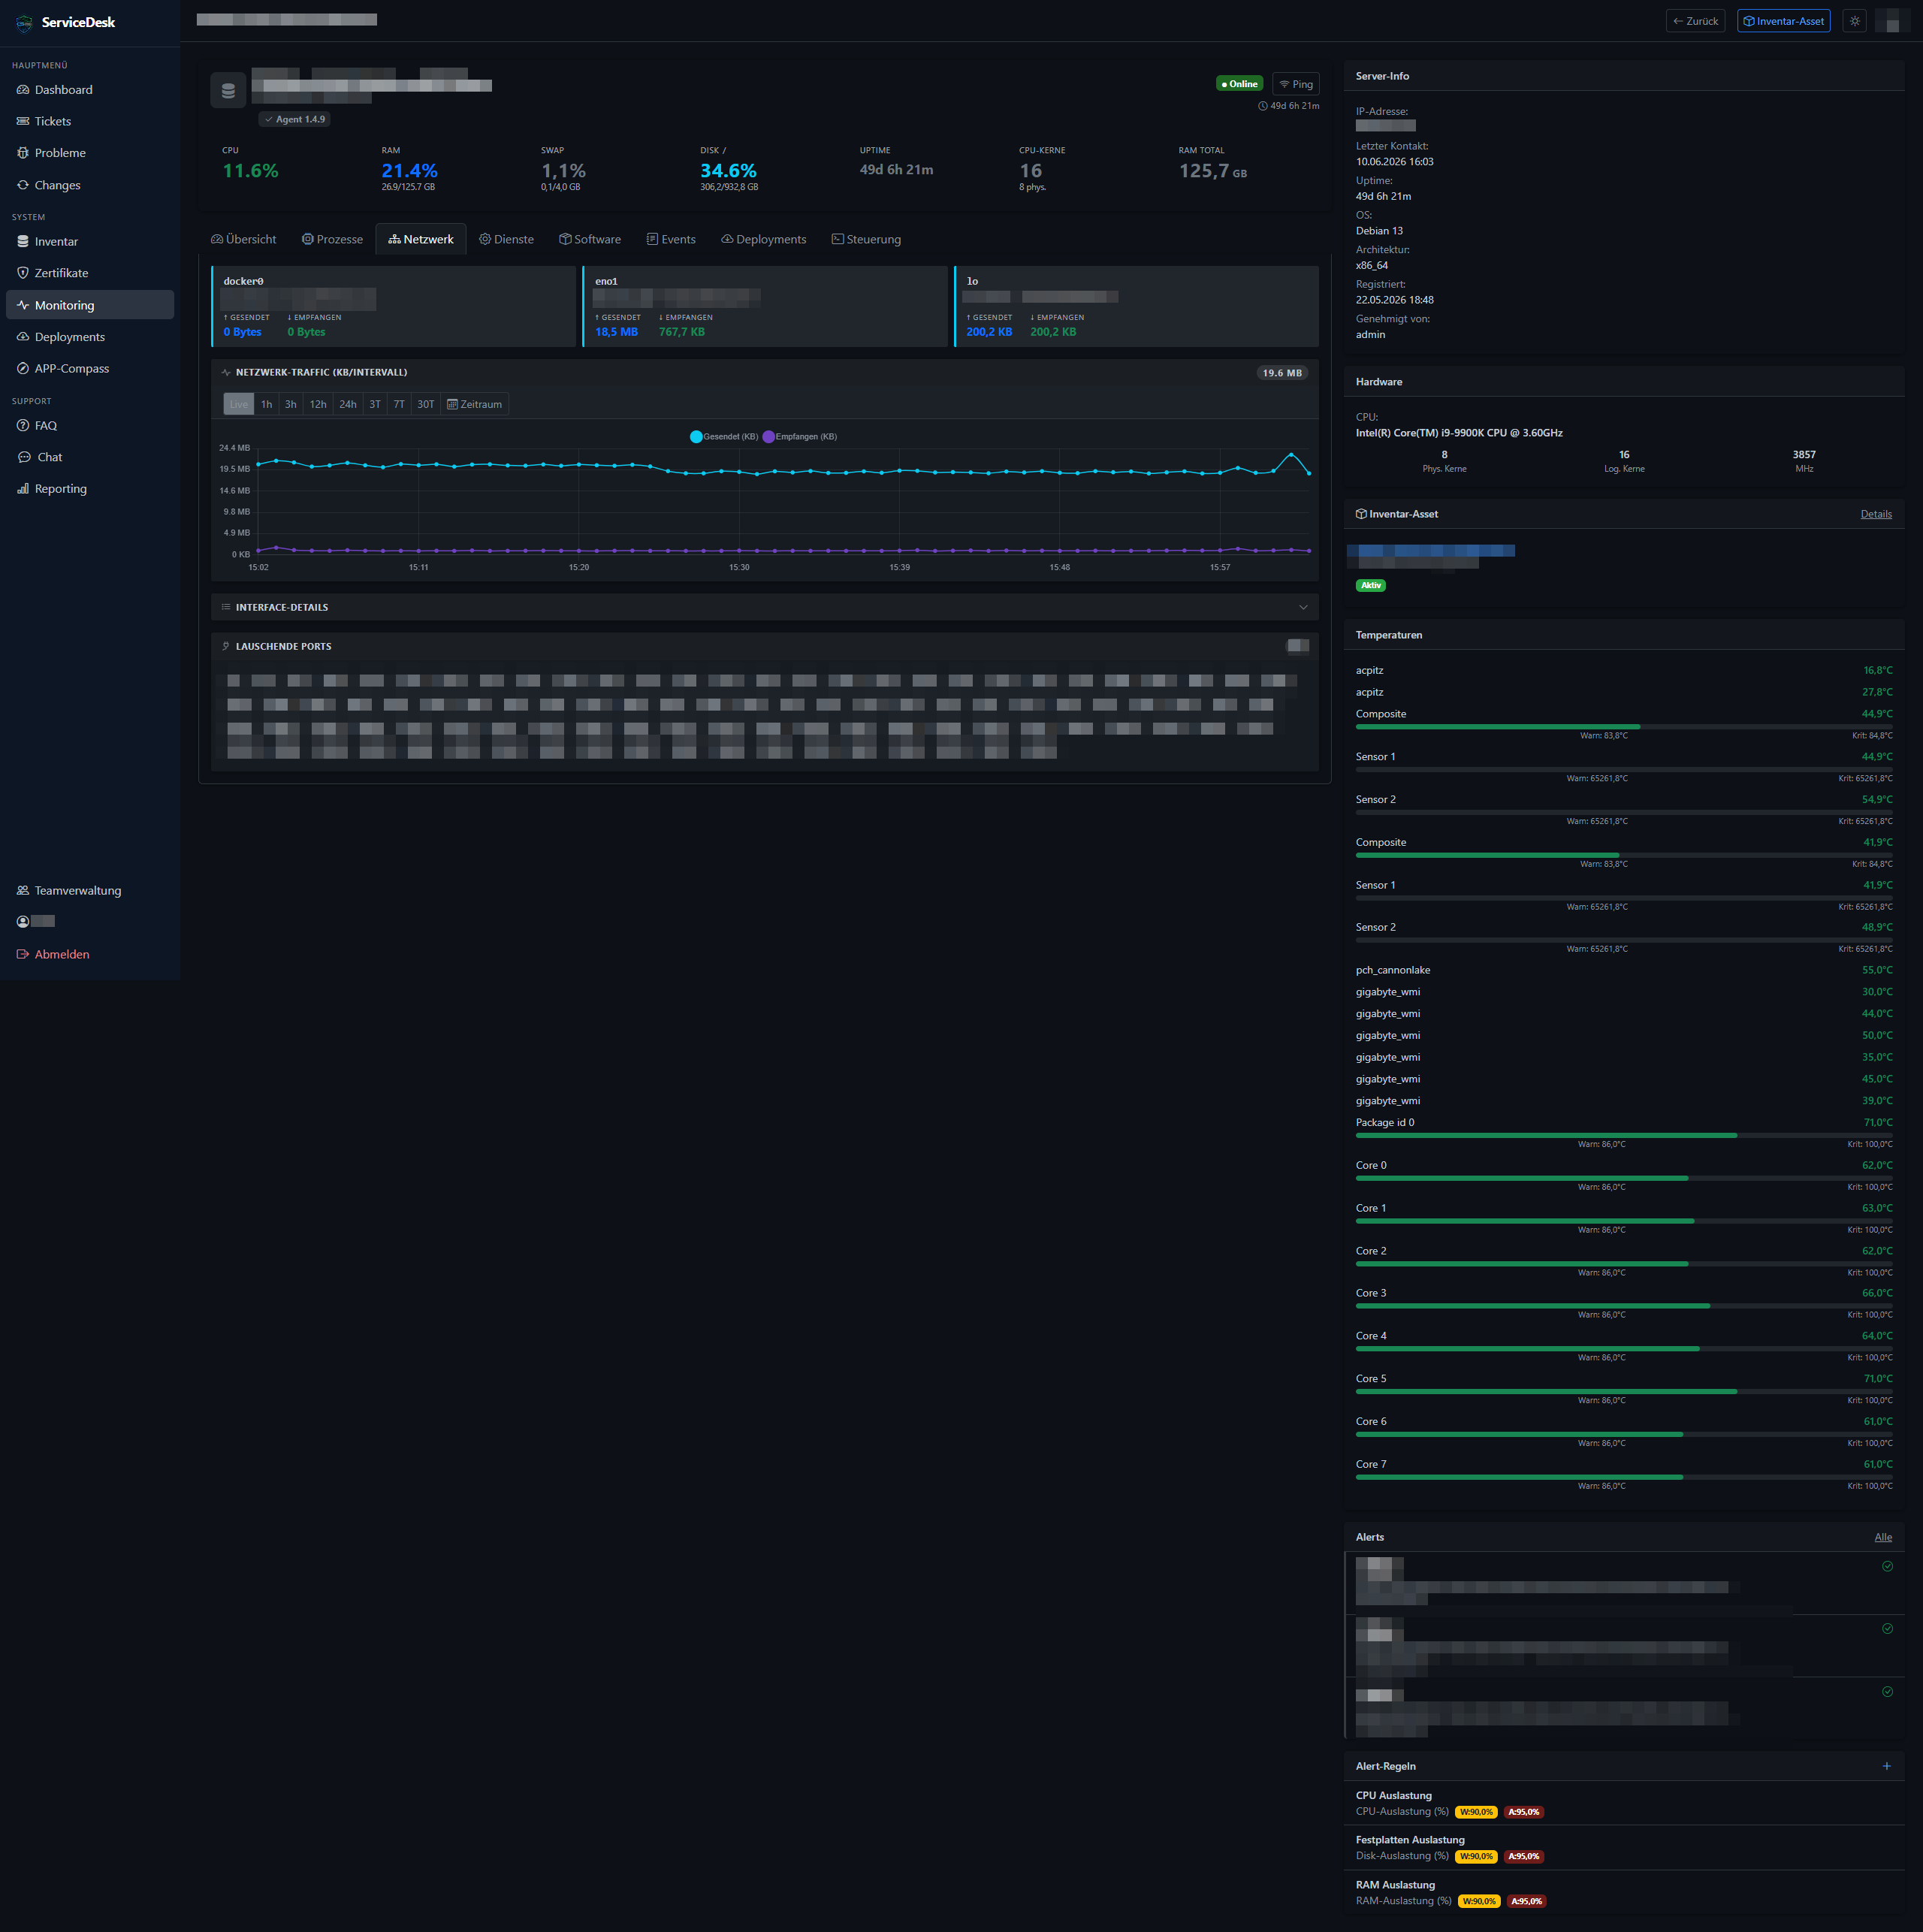Open the Alle alerts link

[1883, 1538]
